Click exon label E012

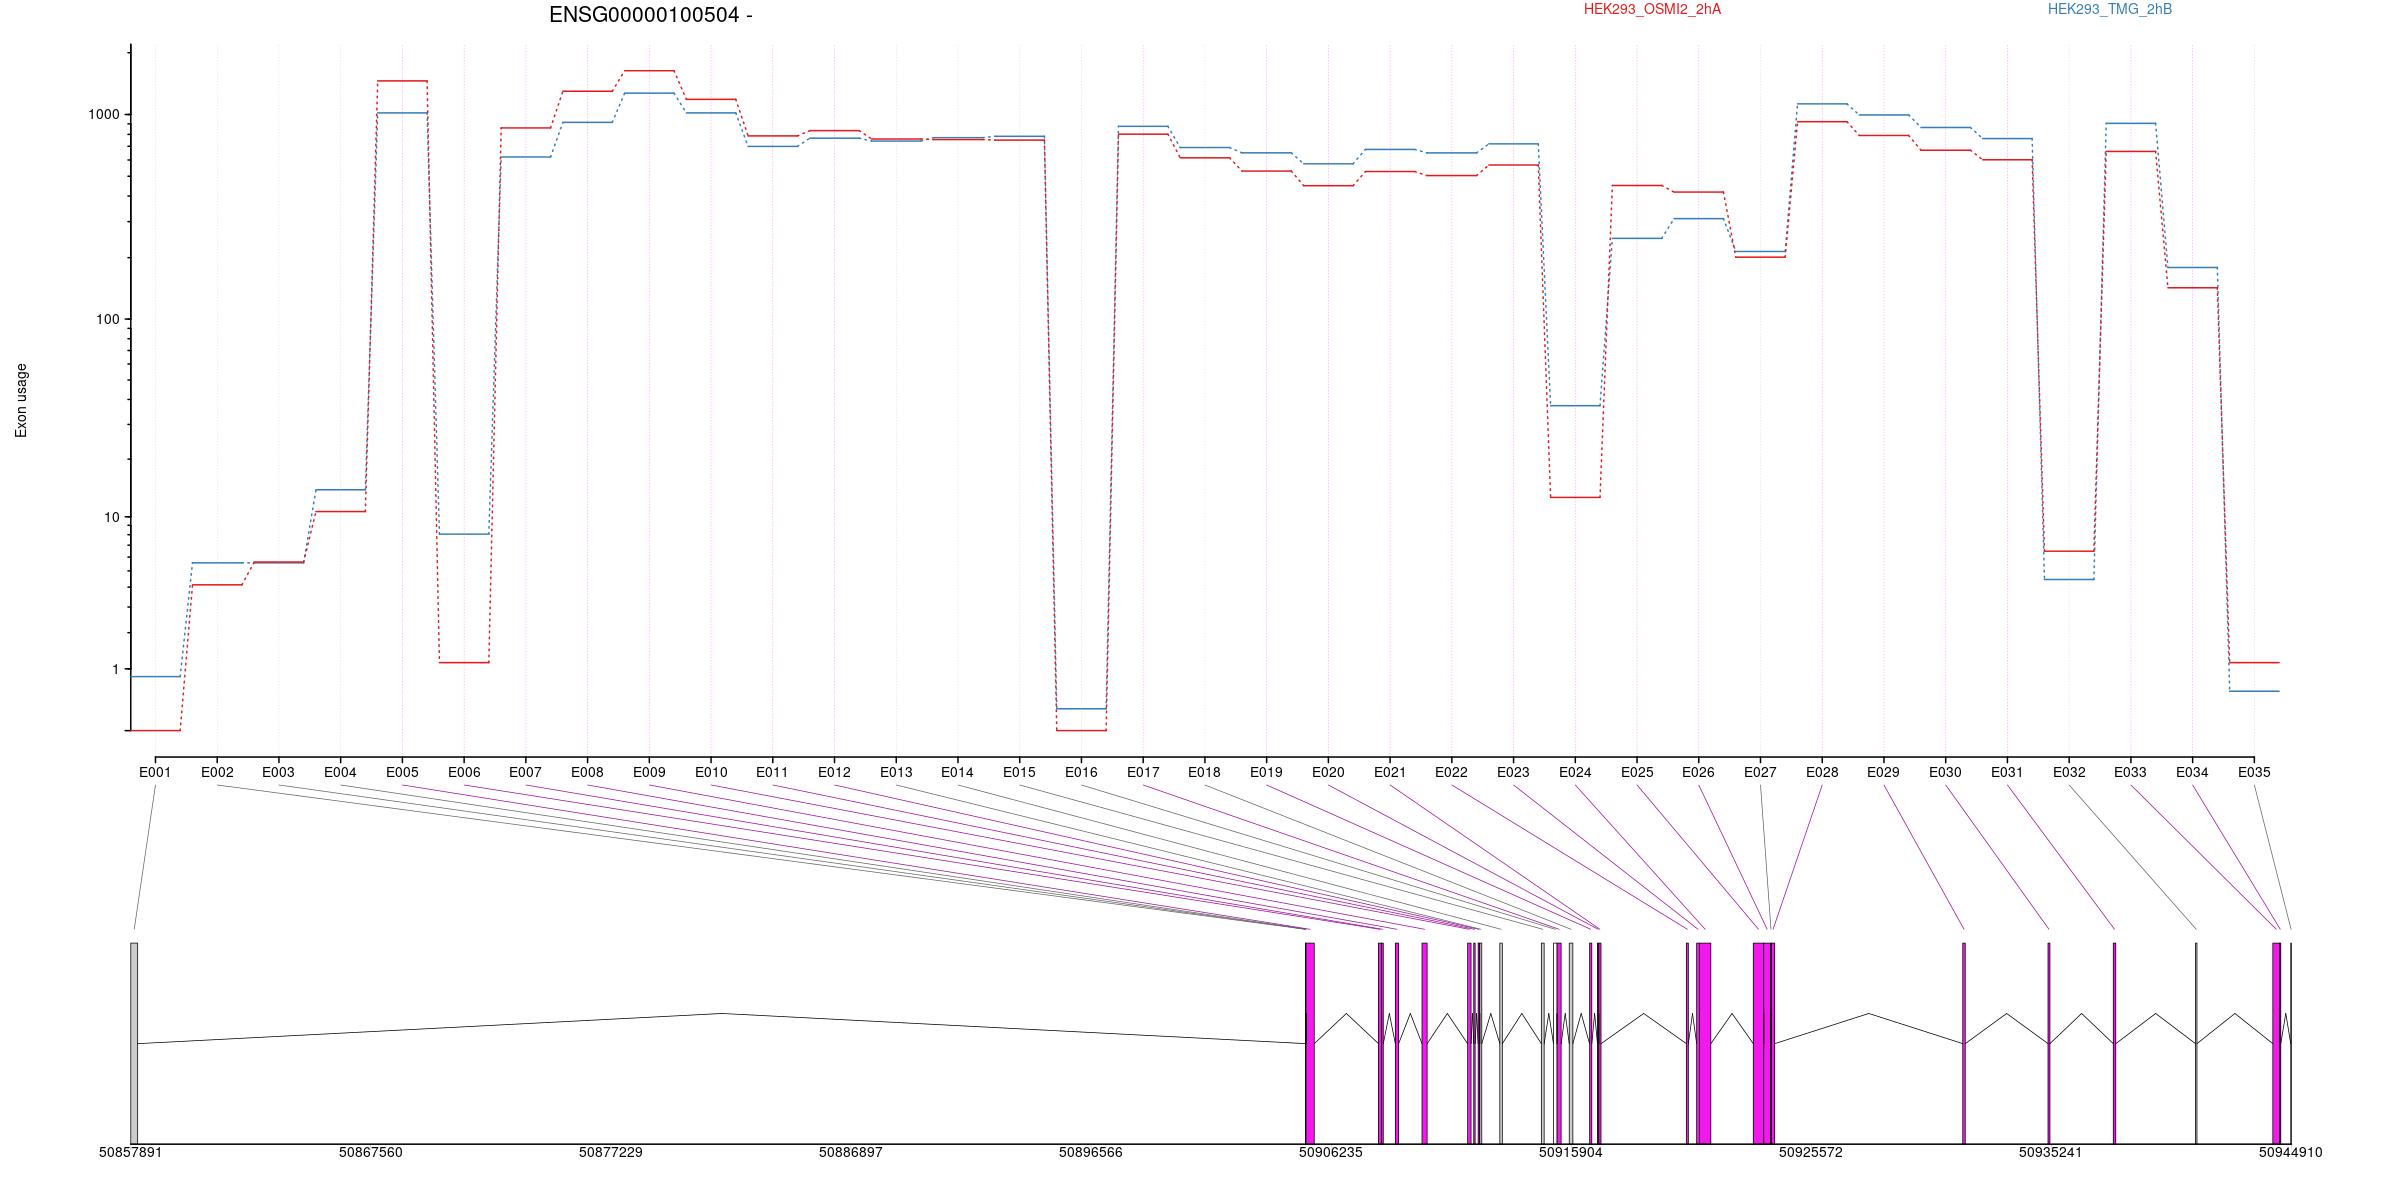834,772
